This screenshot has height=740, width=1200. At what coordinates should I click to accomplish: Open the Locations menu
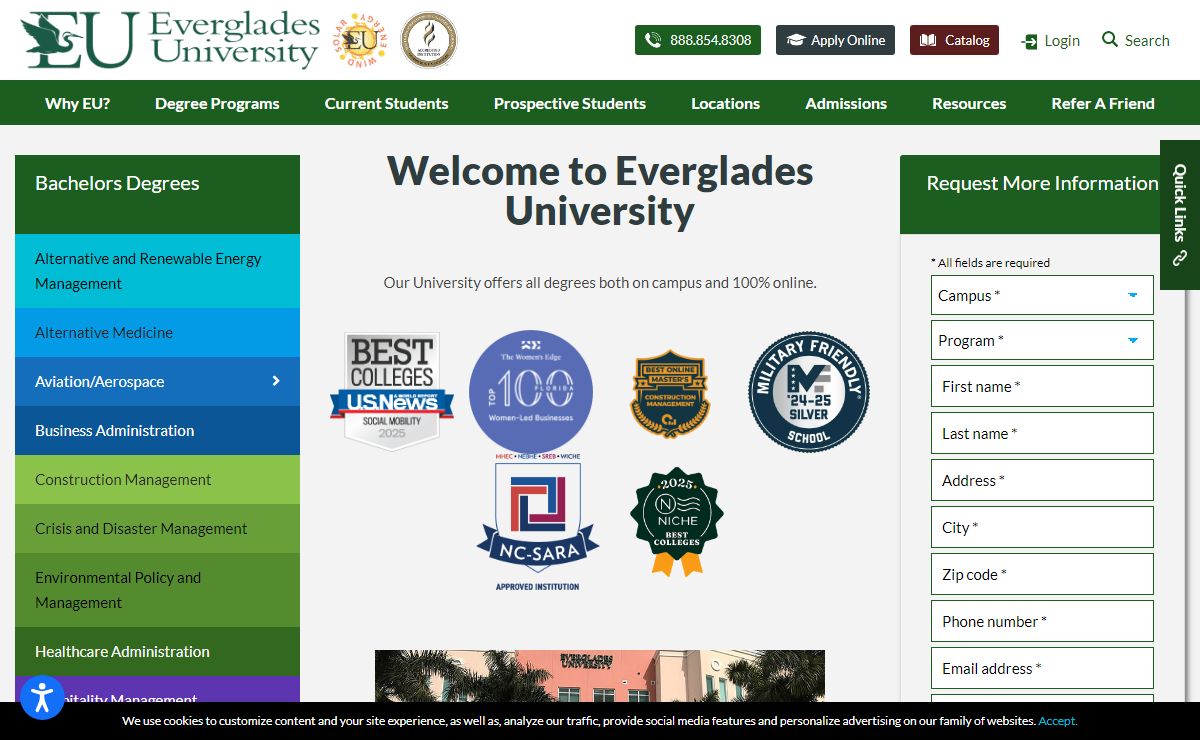[x=725, y=103]
